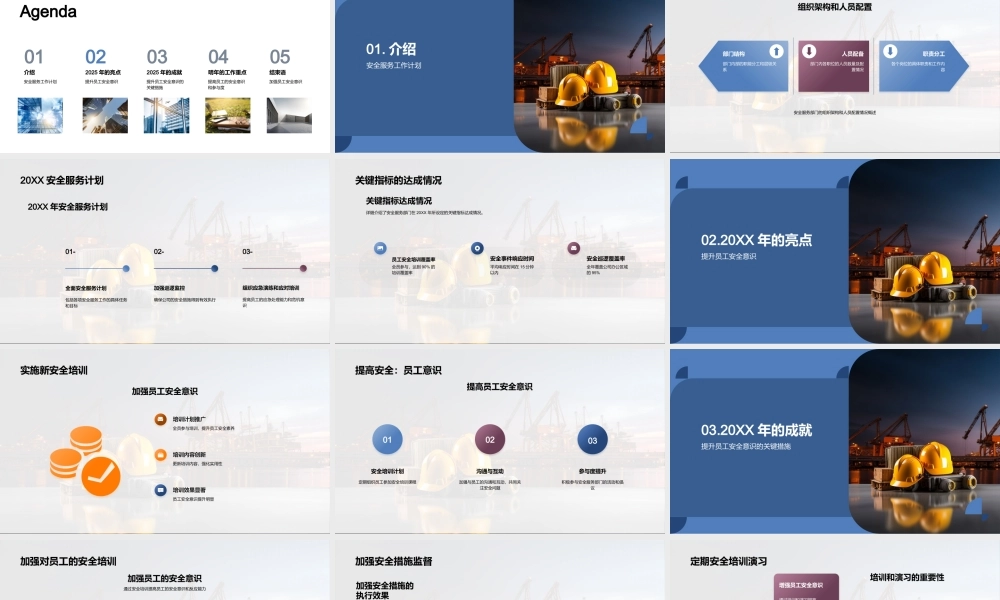Click the blue icon beside 培训效果显著
This screenshot has width=1000, height=600.
coord(161,490)
